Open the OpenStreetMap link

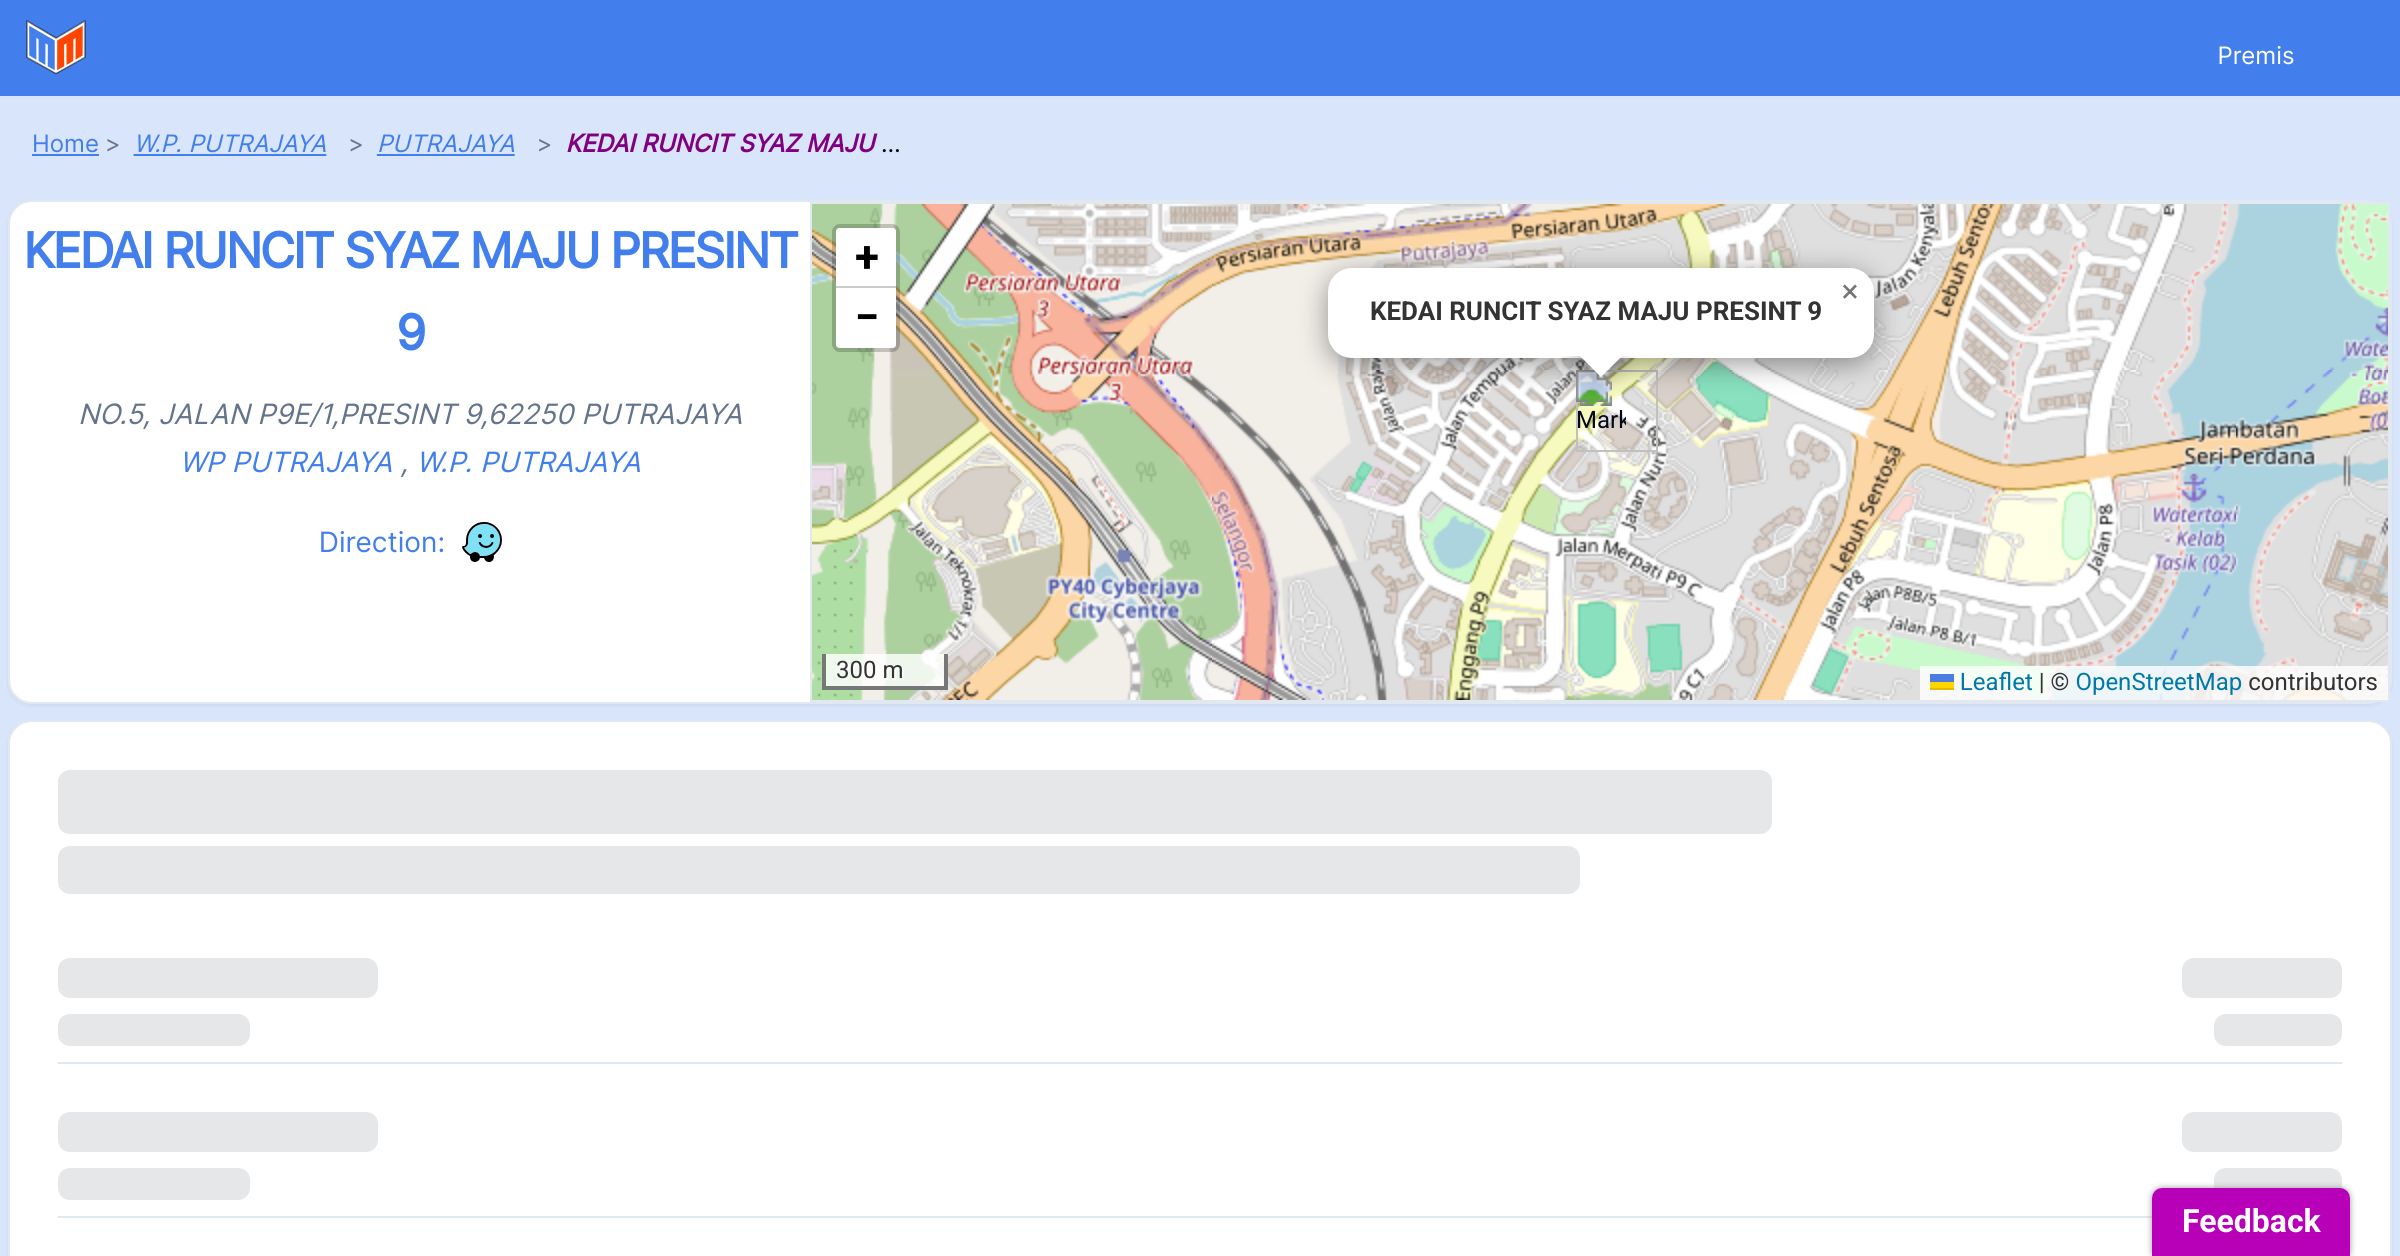[2158, 682]
